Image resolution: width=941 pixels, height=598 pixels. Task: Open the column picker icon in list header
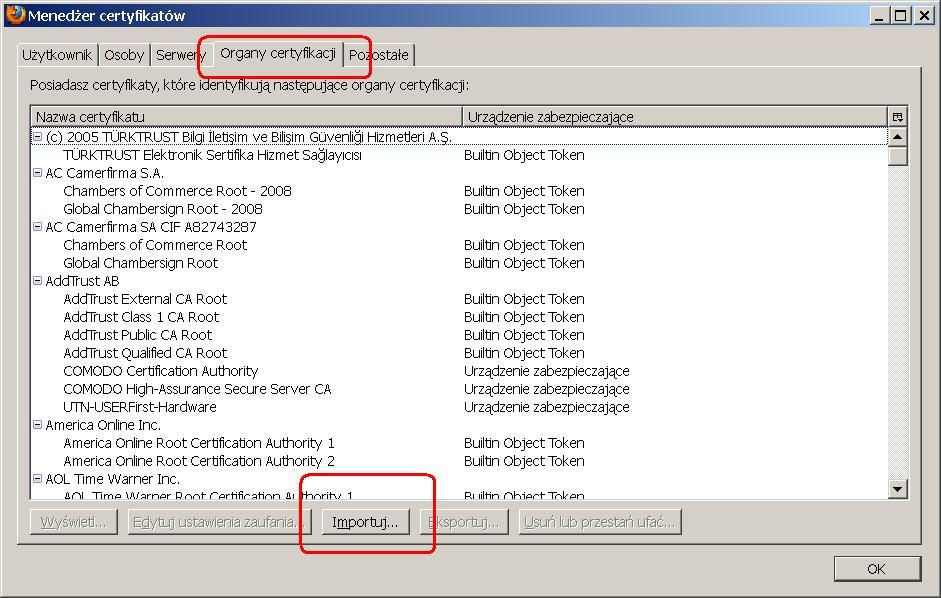click(897, 117)
